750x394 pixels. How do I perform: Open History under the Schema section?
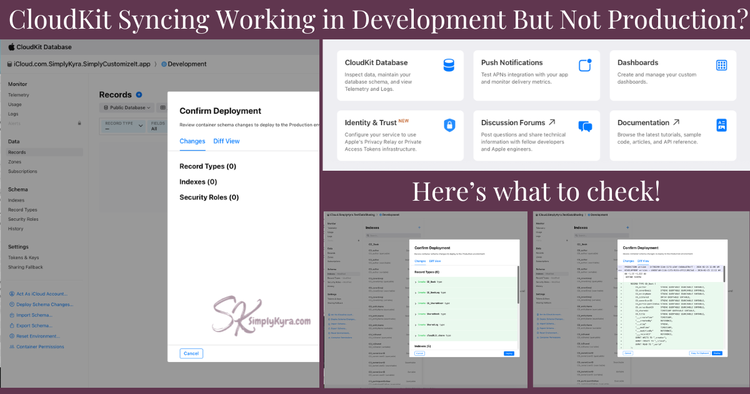tap(15, 229)
